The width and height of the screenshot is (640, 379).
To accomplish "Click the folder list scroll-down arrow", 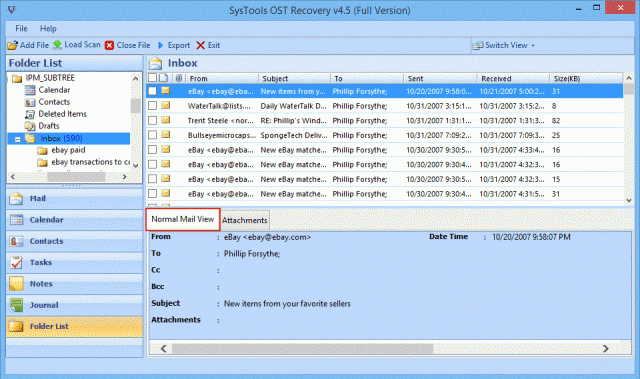I will click(x=136, y=165).
